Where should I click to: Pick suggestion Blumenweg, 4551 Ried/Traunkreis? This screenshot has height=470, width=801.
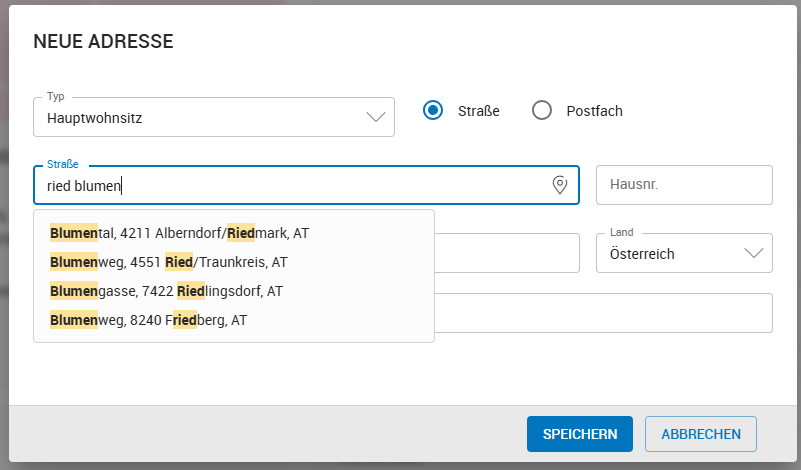[x=169, y=262]
